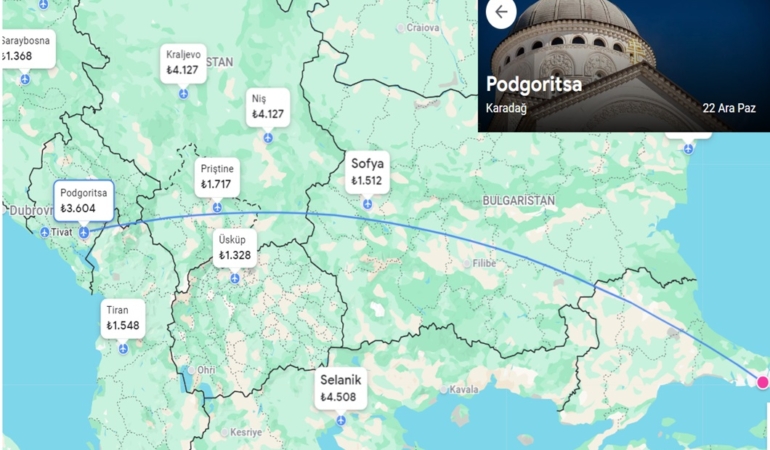Click the airport icon below Sofya
The height and width of the screenshot is (450, 770).
tap(367, 204)
